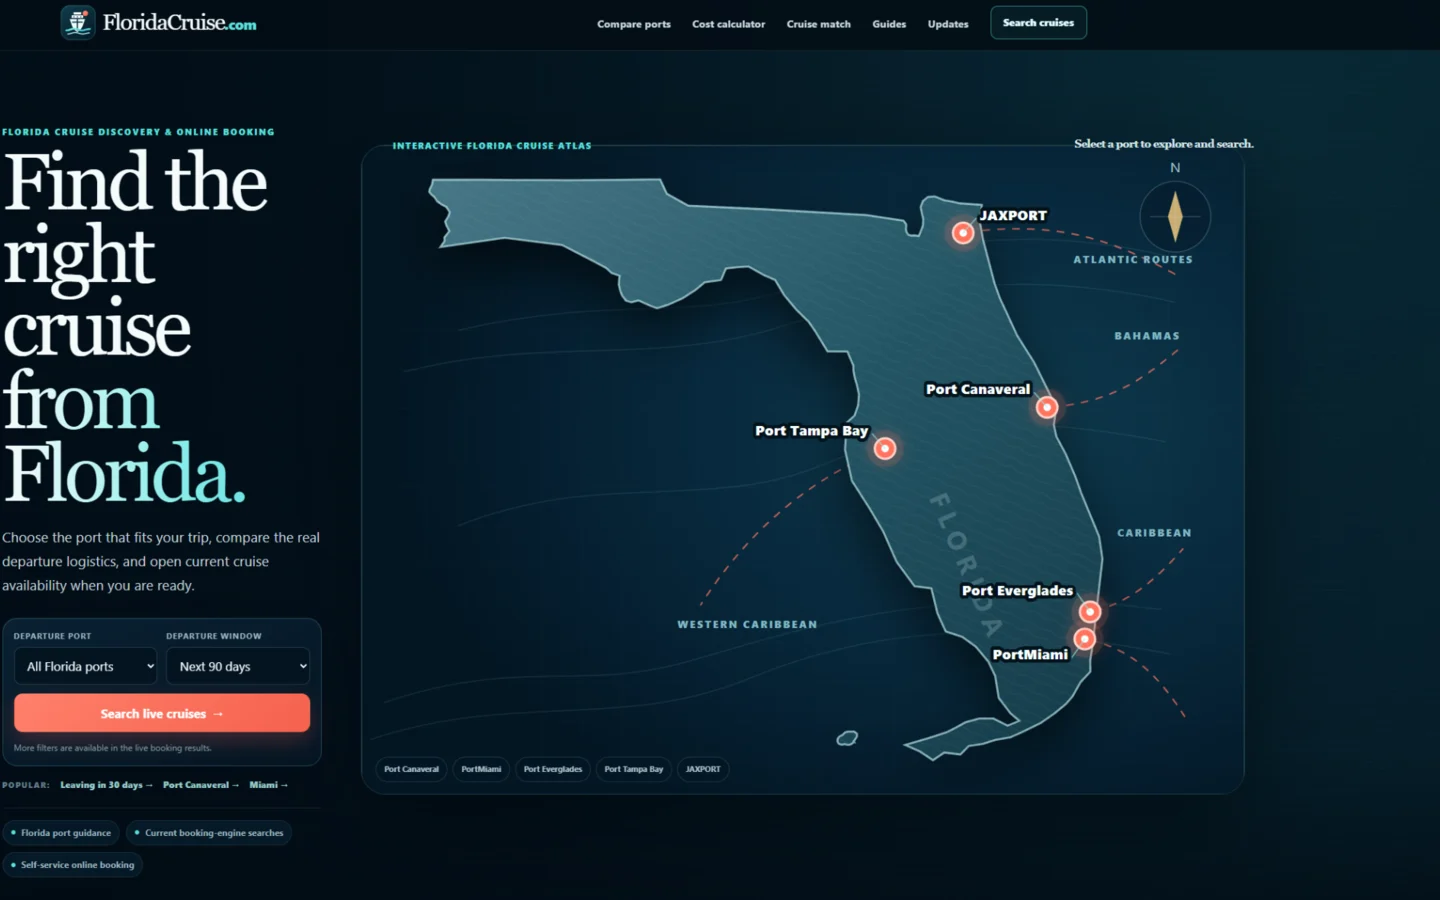Click the PortMiami chip below map
The width and height of the screenshot is (1440, 900).
[481, 769]
